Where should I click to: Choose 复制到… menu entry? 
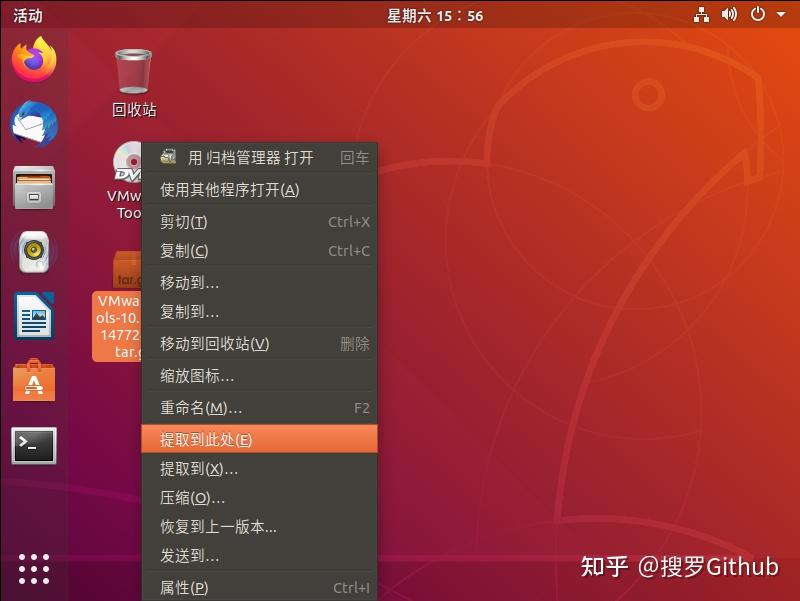(x=260, y=312)
